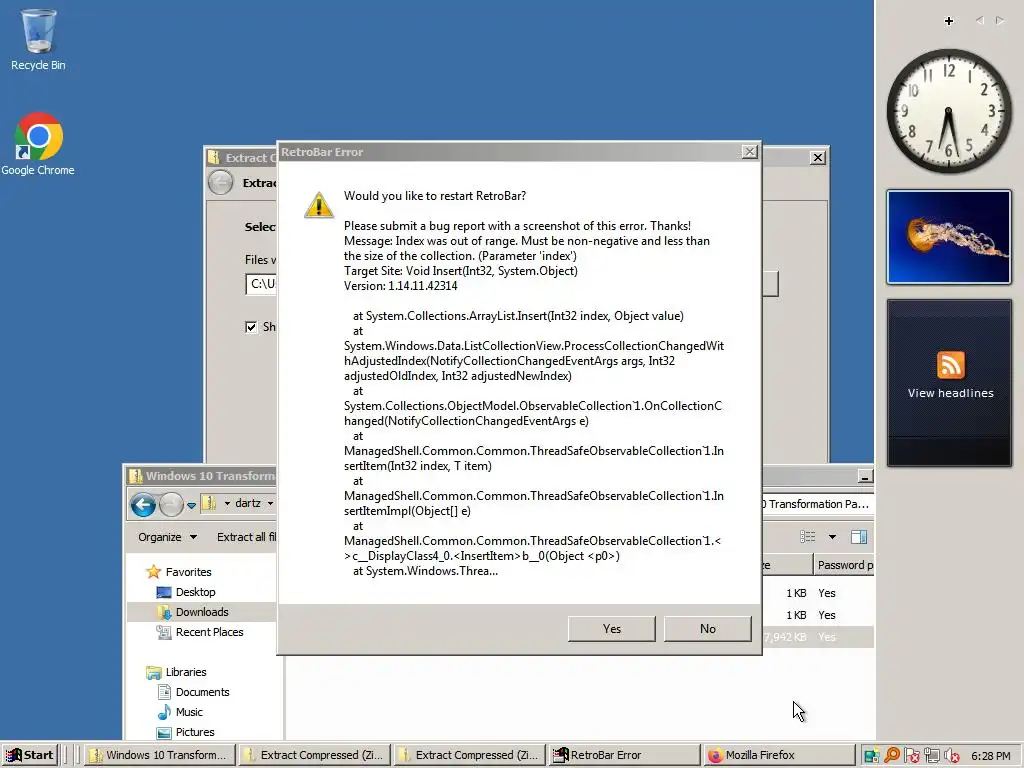
Task: Click the sidebar previous-page arrow
Action: tap(980, 21)
